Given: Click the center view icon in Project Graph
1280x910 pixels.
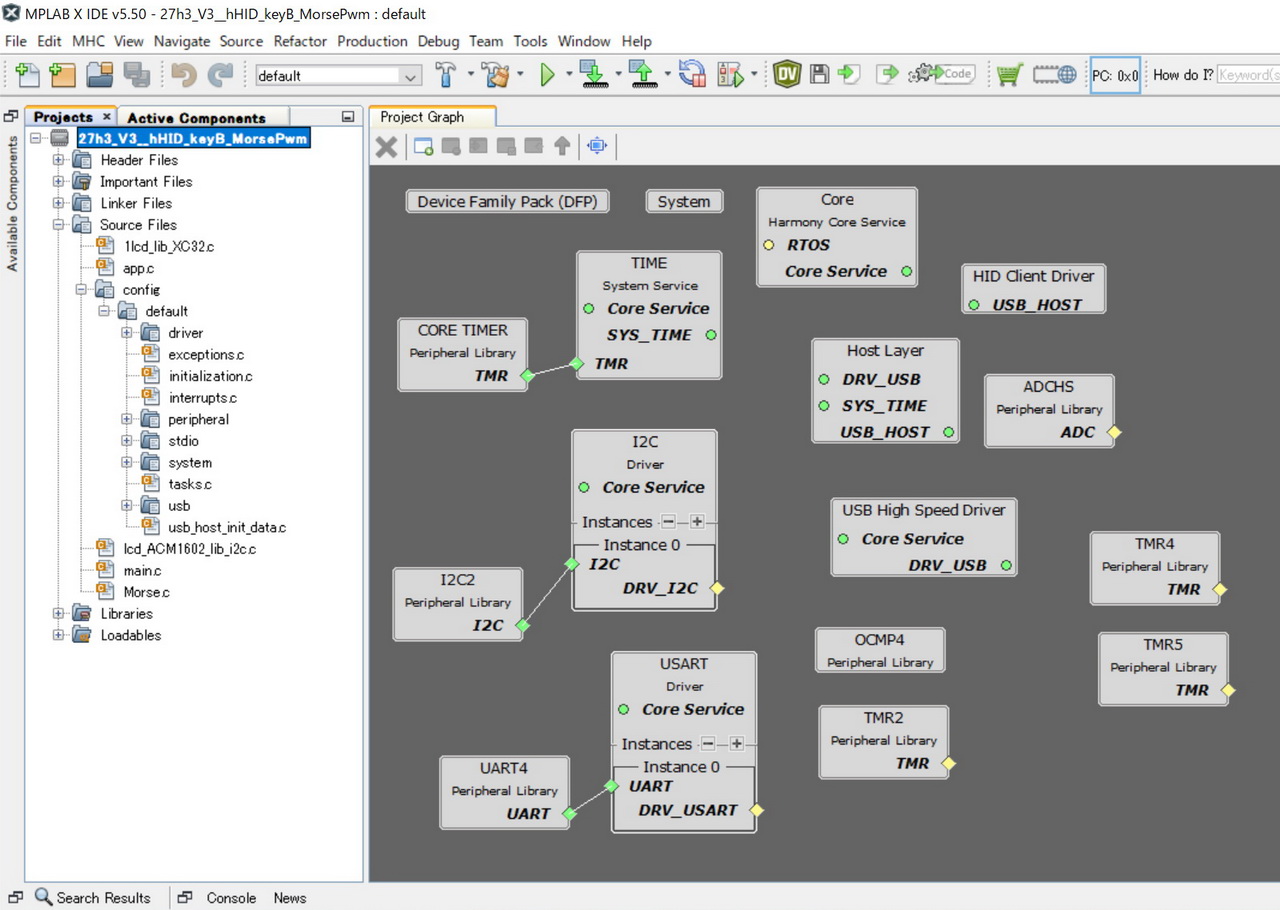Looking at the screenshot, I should click(597, 146).
